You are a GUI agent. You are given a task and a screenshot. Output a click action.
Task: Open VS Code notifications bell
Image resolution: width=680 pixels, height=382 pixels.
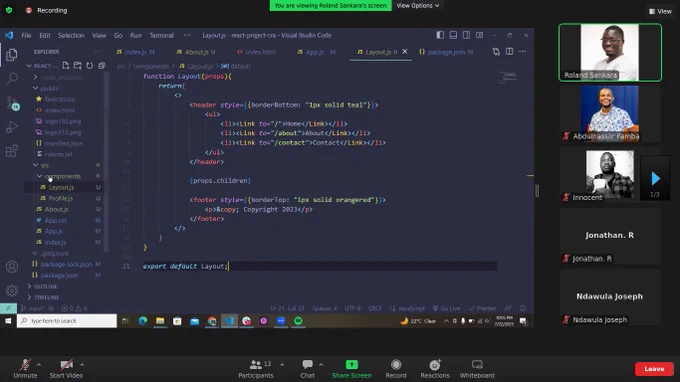tap(523, 308)
